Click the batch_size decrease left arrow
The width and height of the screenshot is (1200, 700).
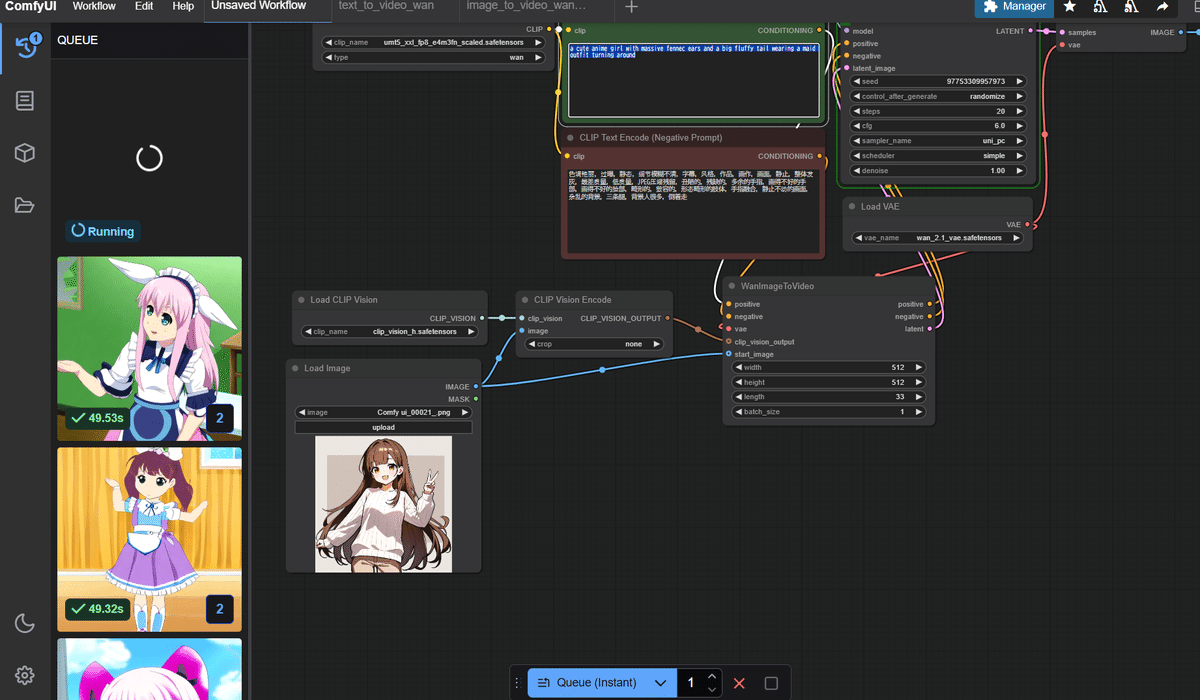pyautogui.click(x=740, y=412)
